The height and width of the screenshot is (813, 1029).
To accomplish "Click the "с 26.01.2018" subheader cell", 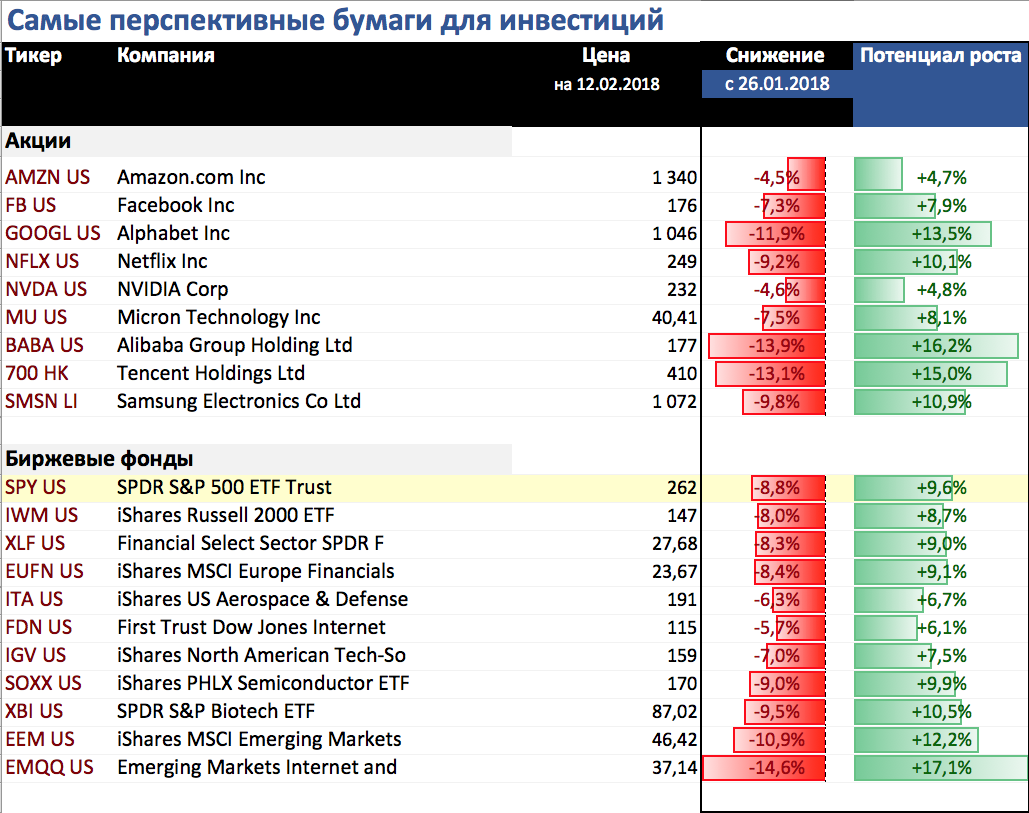I will coord(777,84).
